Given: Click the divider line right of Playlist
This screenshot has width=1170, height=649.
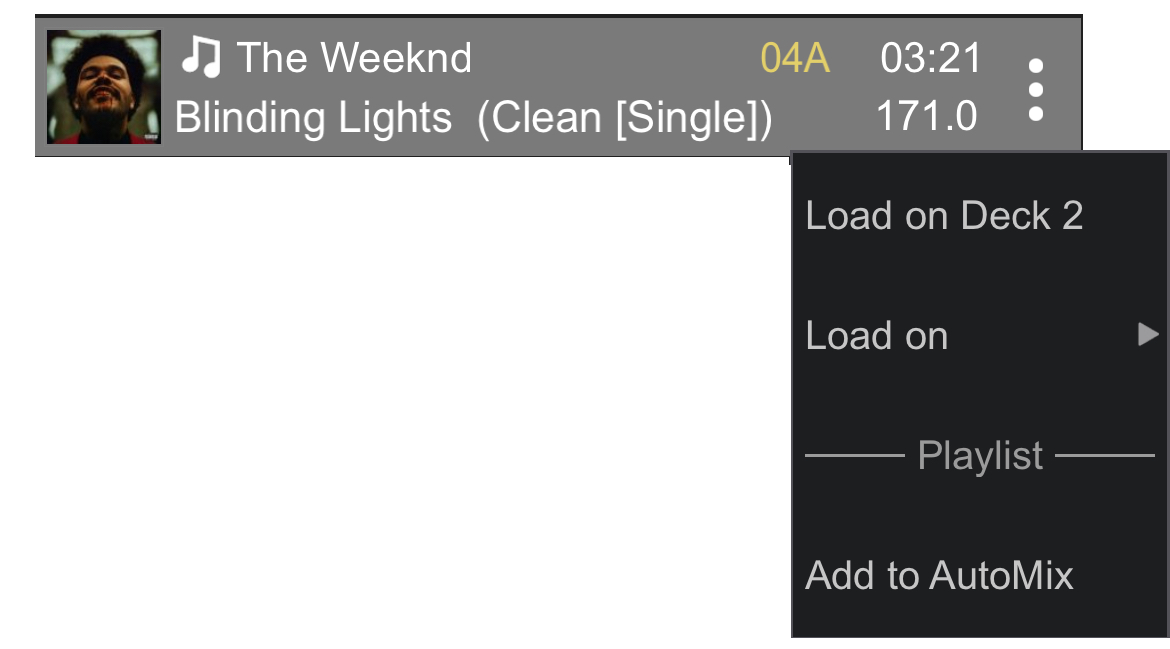Looking at the screenshot, I should point(1104,456).
